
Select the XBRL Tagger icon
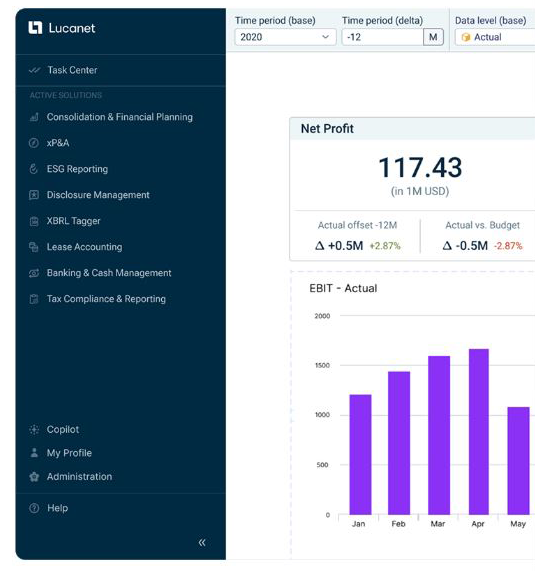click(34, 221)
